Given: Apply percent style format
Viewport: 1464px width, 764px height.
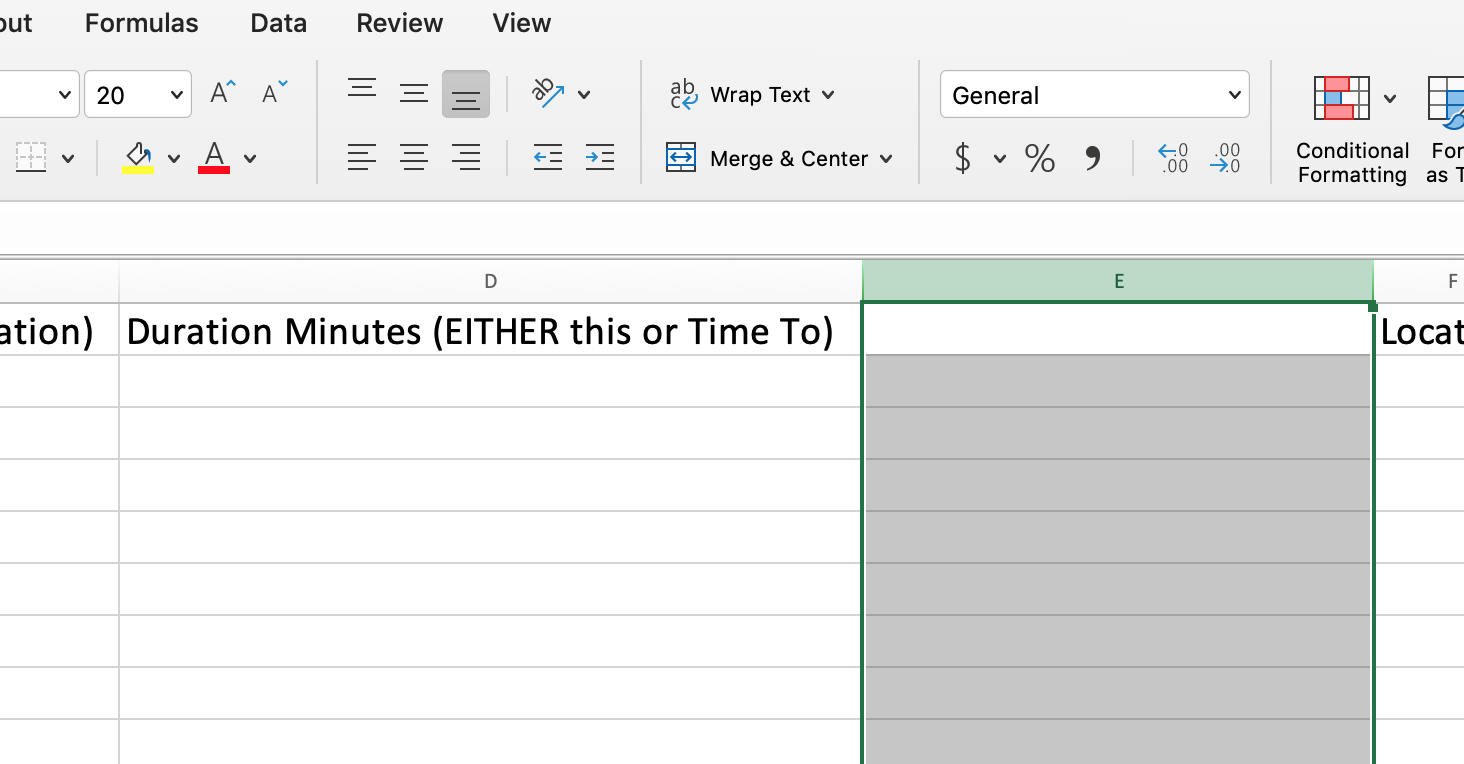Looking at the screenshot, I should [1040, 158].
